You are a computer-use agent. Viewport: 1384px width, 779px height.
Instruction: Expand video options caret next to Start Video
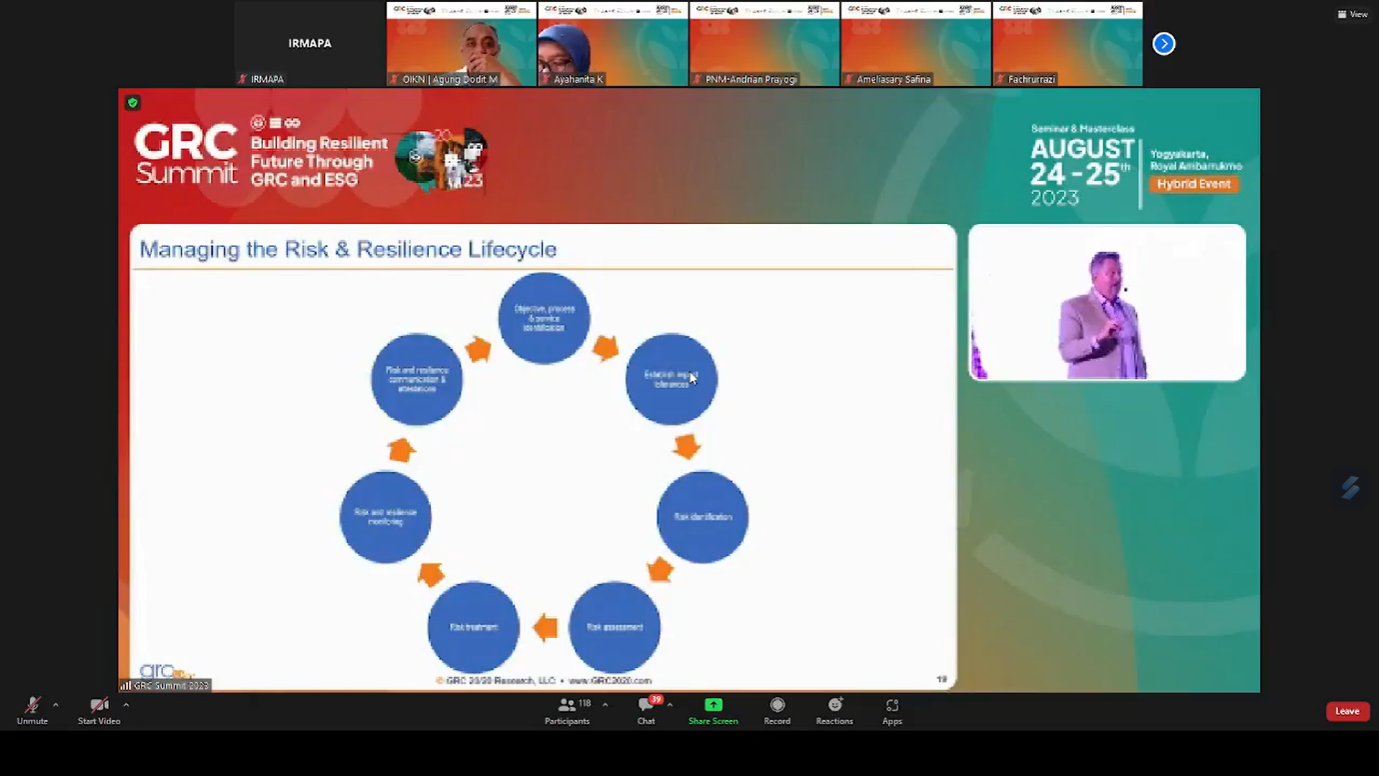[126, 705]
